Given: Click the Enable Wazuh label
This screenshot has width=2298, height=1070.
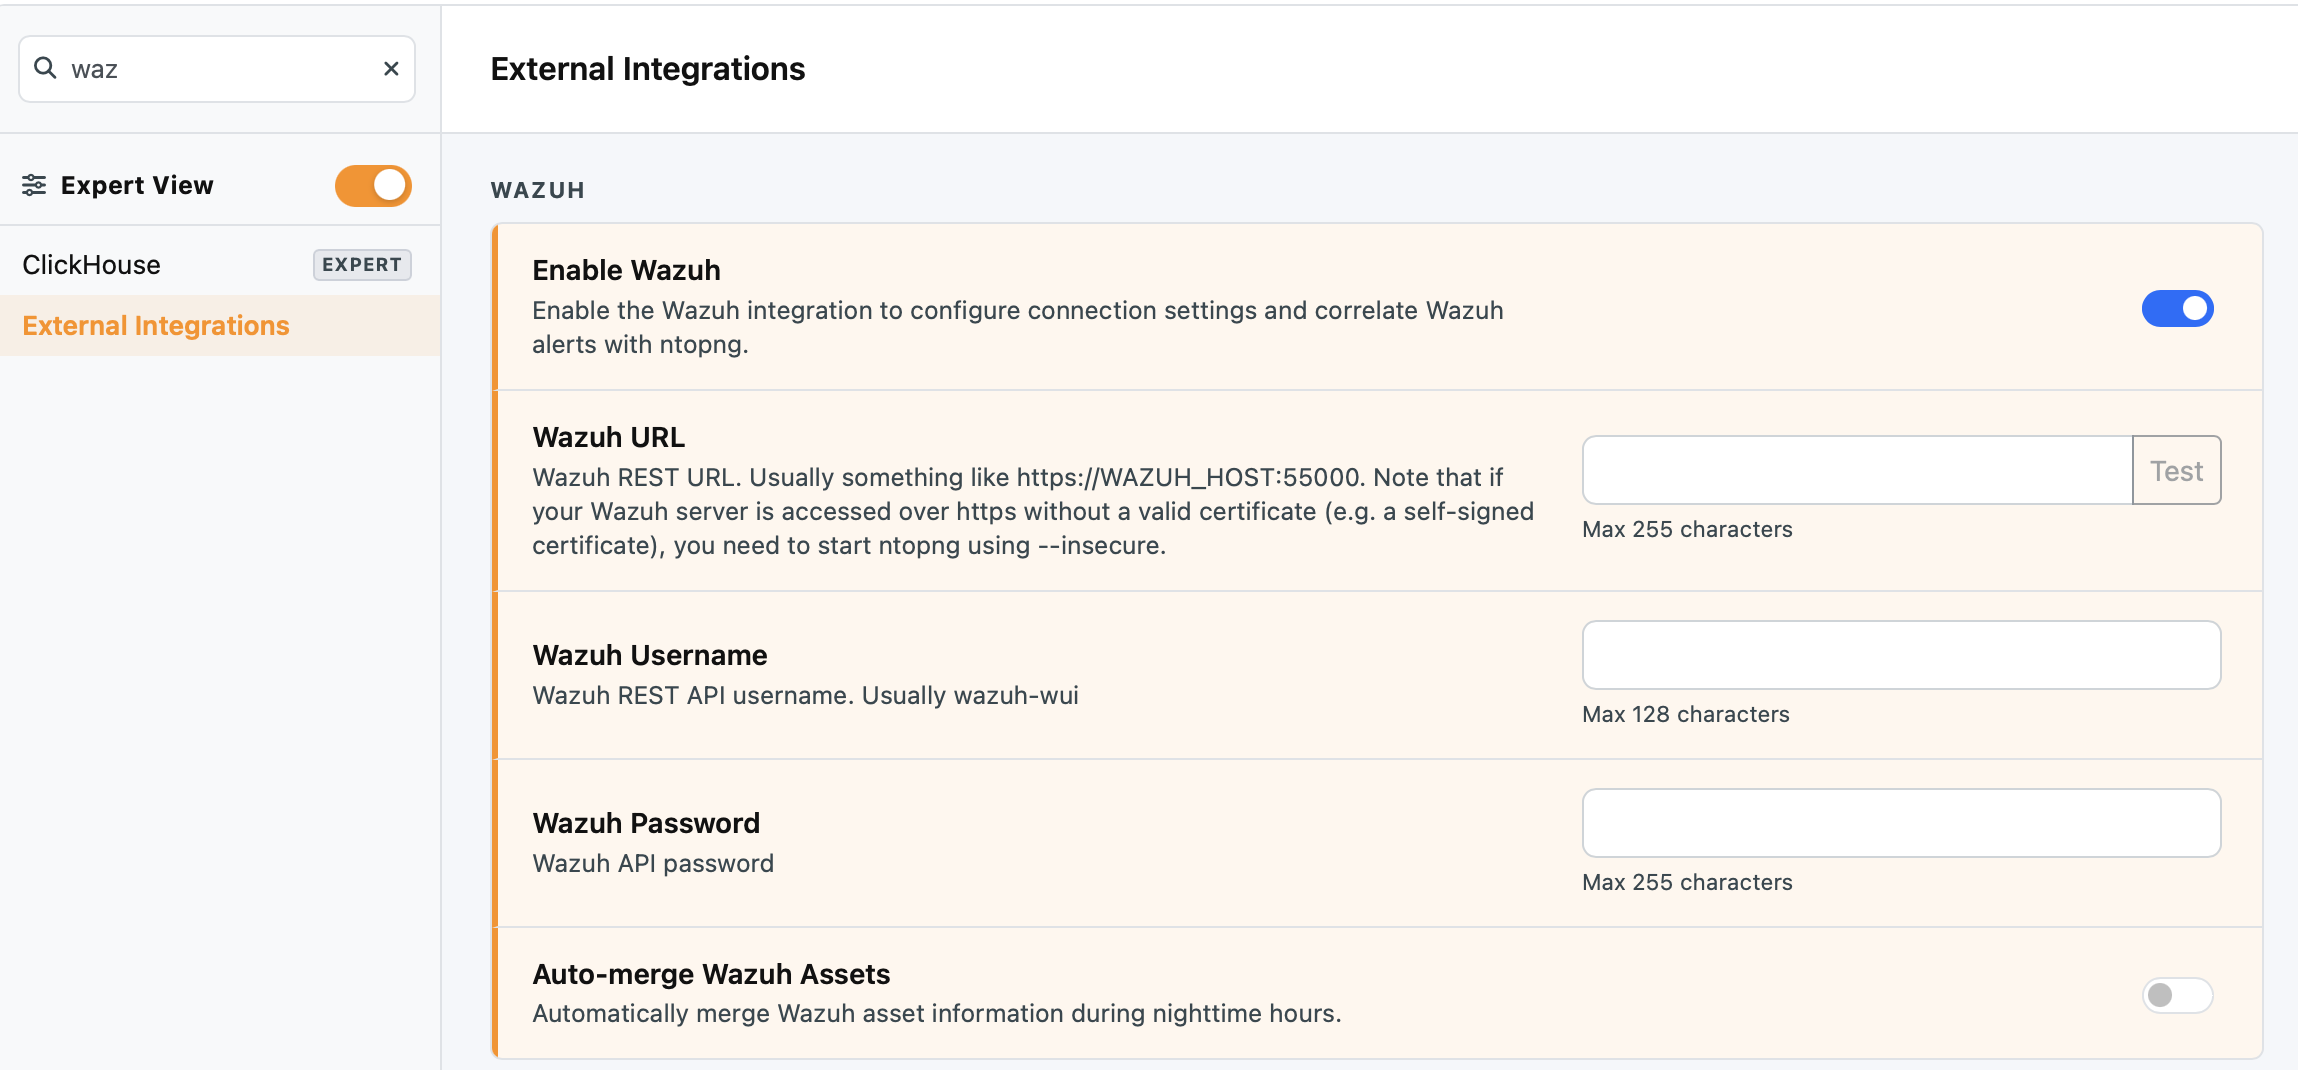Looking at the screenshot, I should coord(626,270).
